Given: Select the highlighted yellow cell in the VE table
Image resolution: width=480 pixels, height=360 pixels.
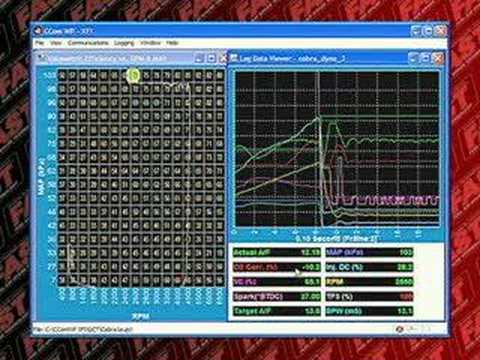Looking at the screenshot, I should [134, 75].
